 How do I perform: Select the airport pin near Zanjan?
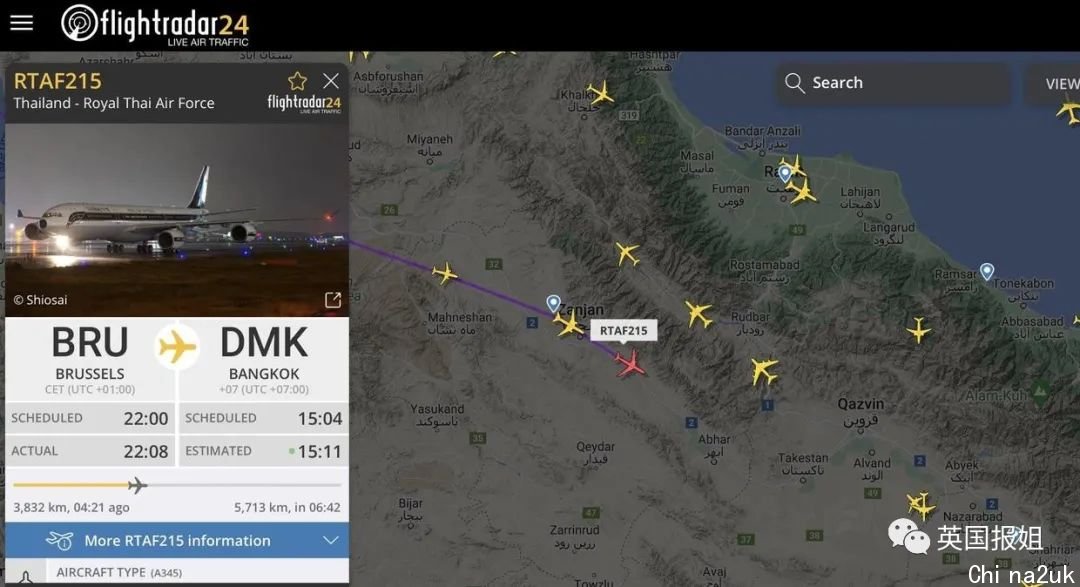(553, 303)
